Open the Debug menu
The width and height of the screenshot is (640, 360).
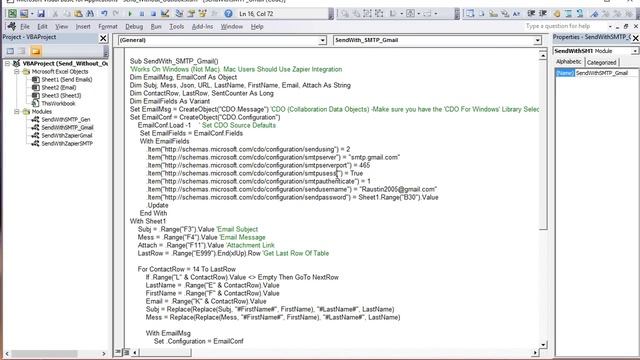134,27
